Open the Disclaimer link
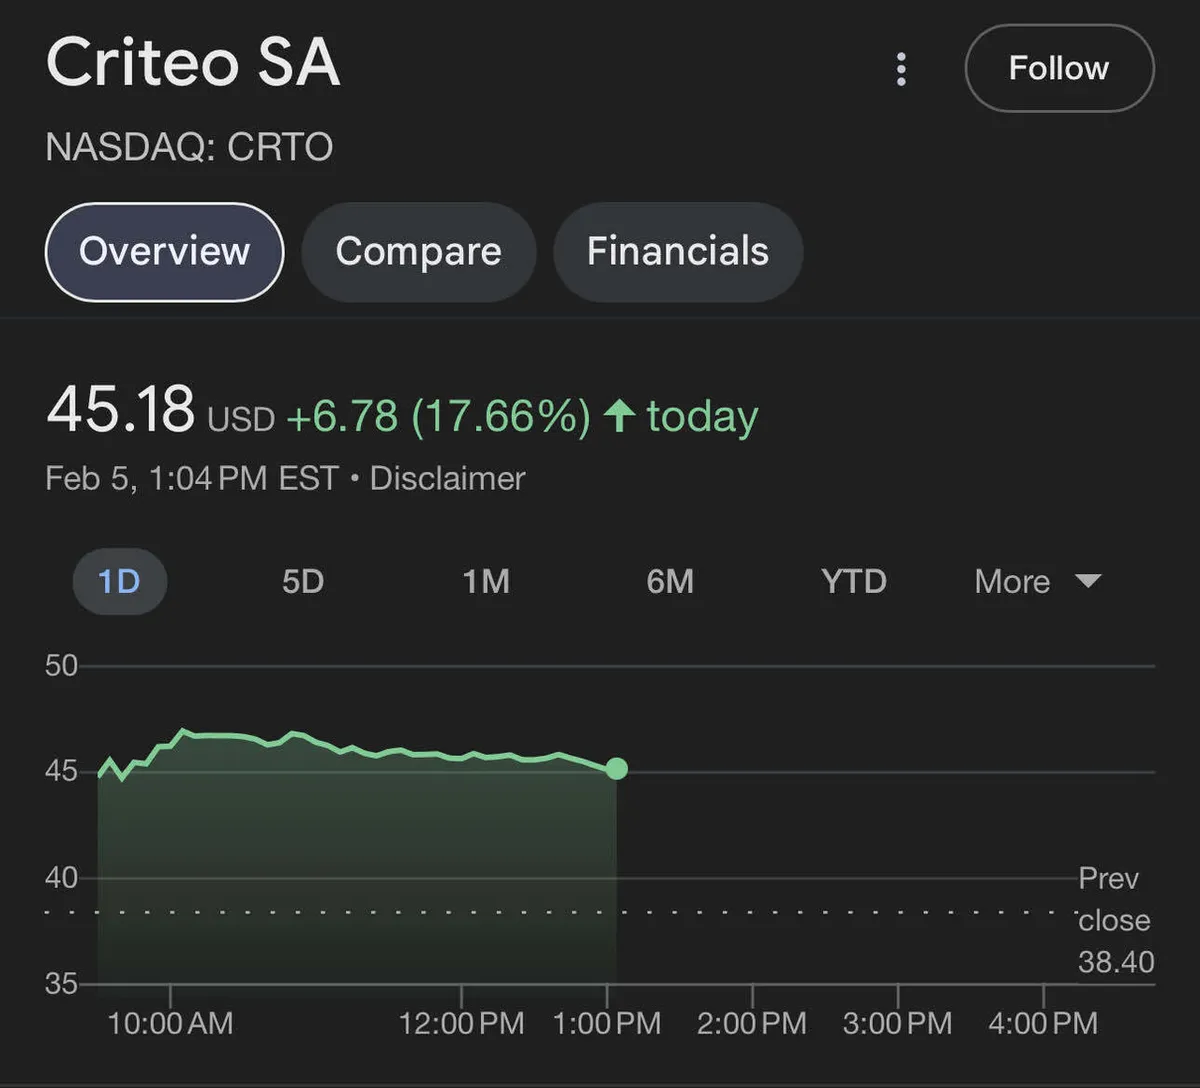The image size is (1200, 1088). [x=447, y=478]
